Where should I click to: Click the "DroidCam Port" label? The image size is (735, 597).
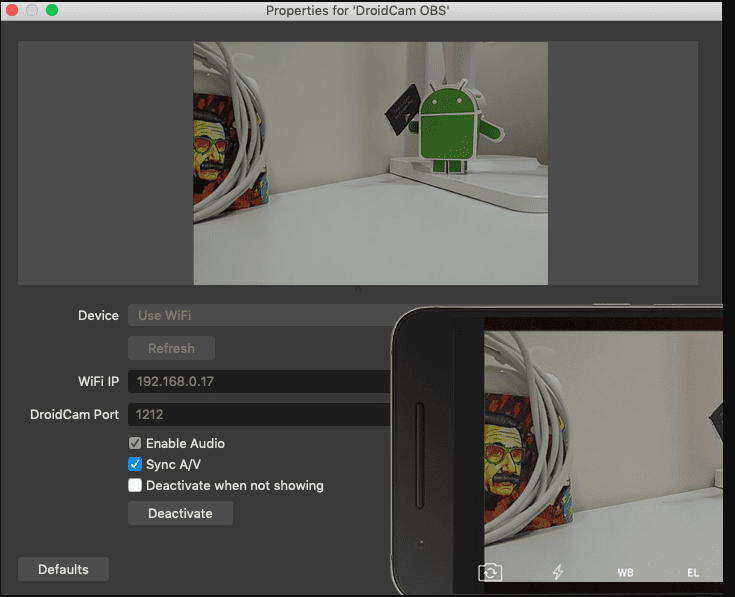pyautogui.click(x=74, y=414)
